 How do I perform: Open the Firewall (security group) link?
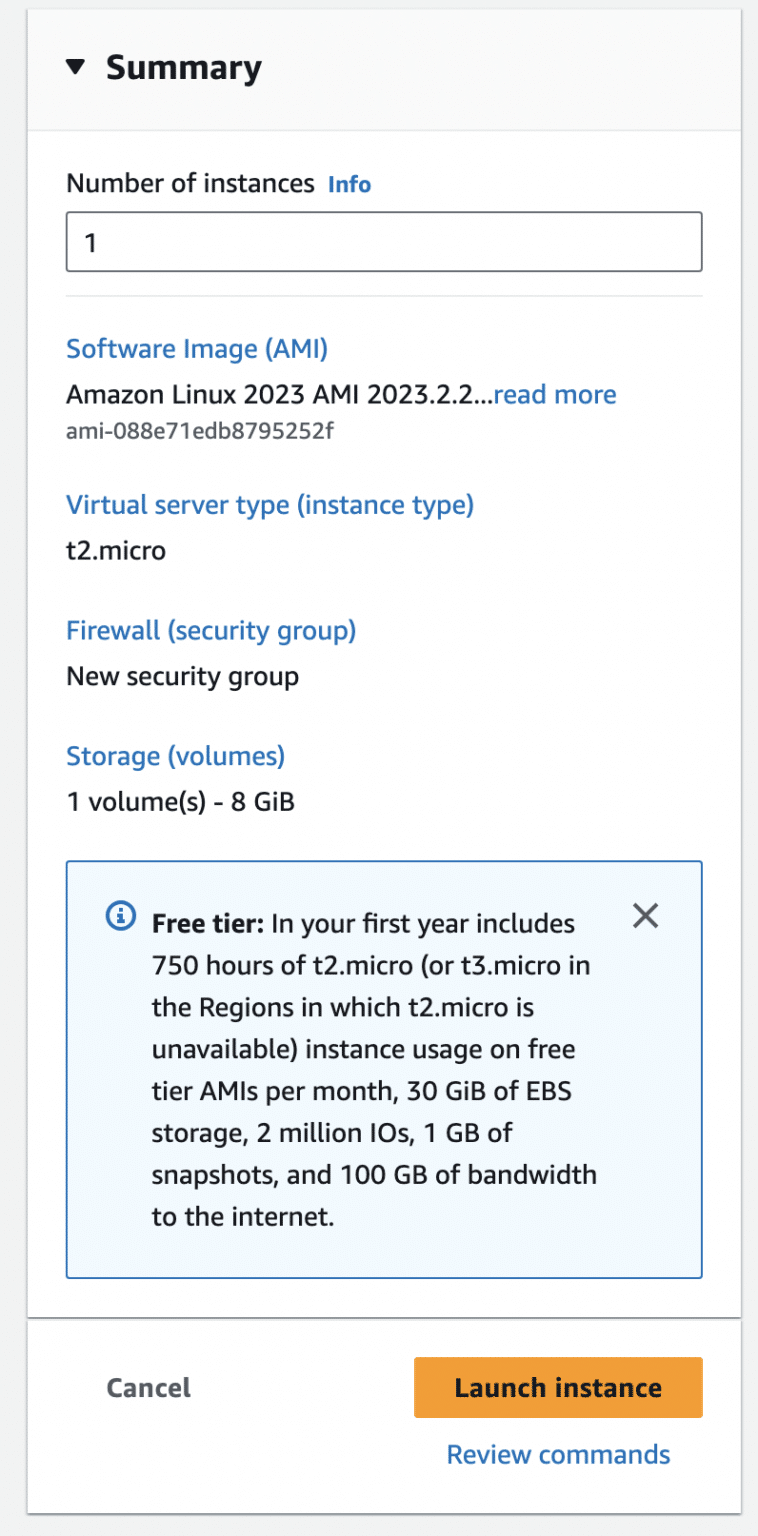click(211, 631)
